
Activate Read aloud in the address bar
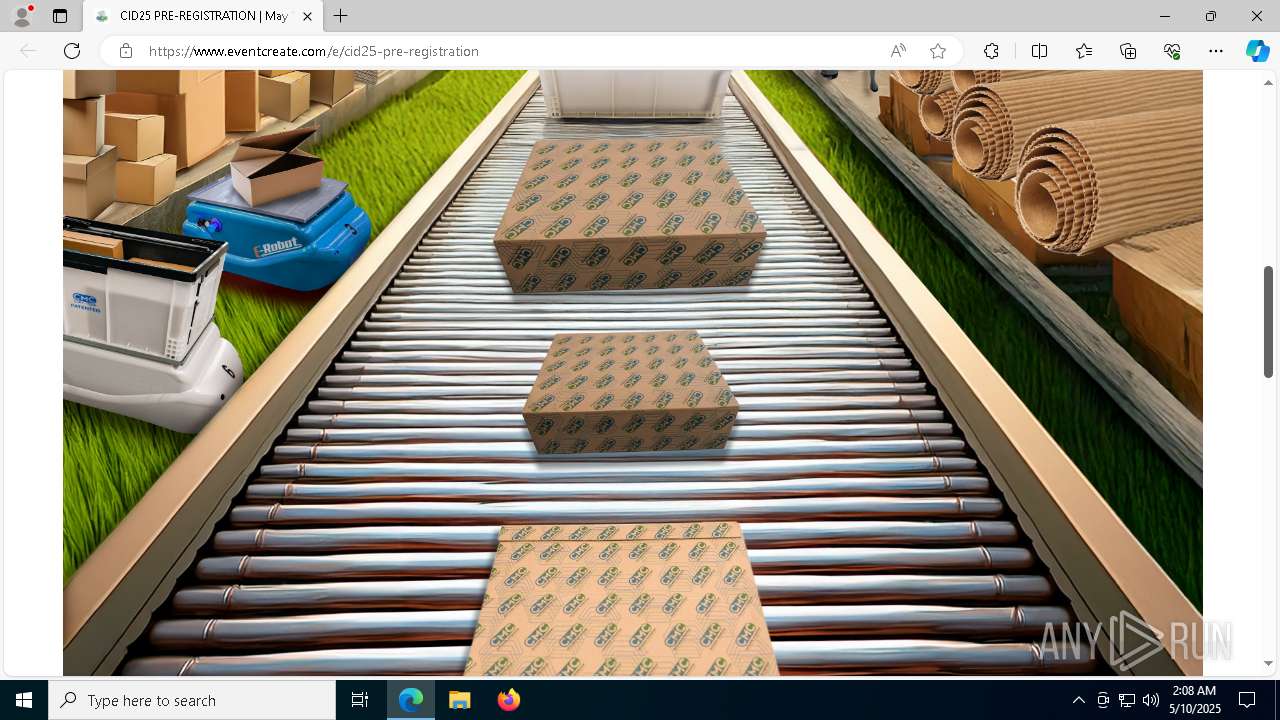[x=898, y=51]
